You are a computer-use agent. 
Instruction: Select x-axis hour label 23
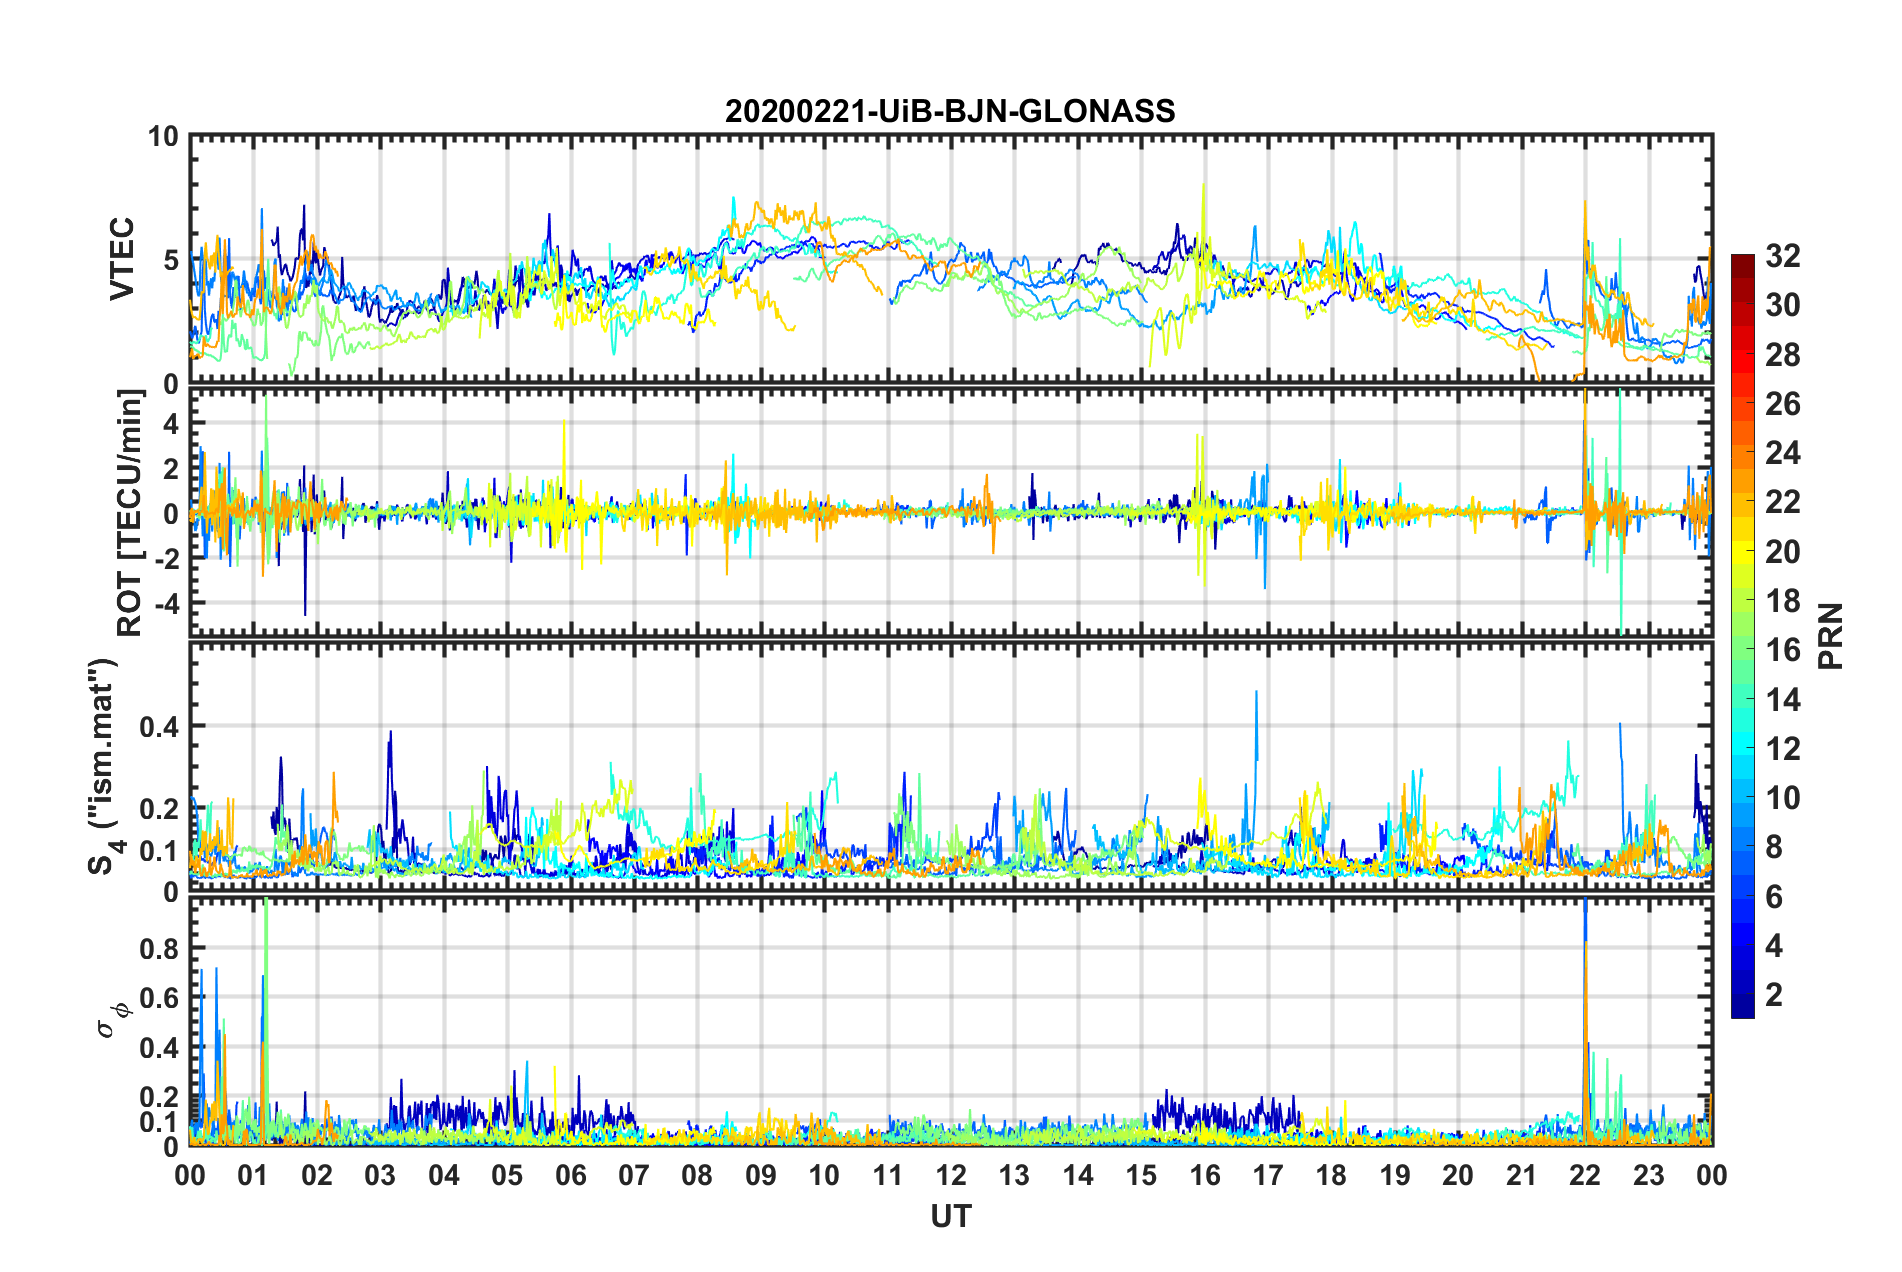[1649, 1175]
